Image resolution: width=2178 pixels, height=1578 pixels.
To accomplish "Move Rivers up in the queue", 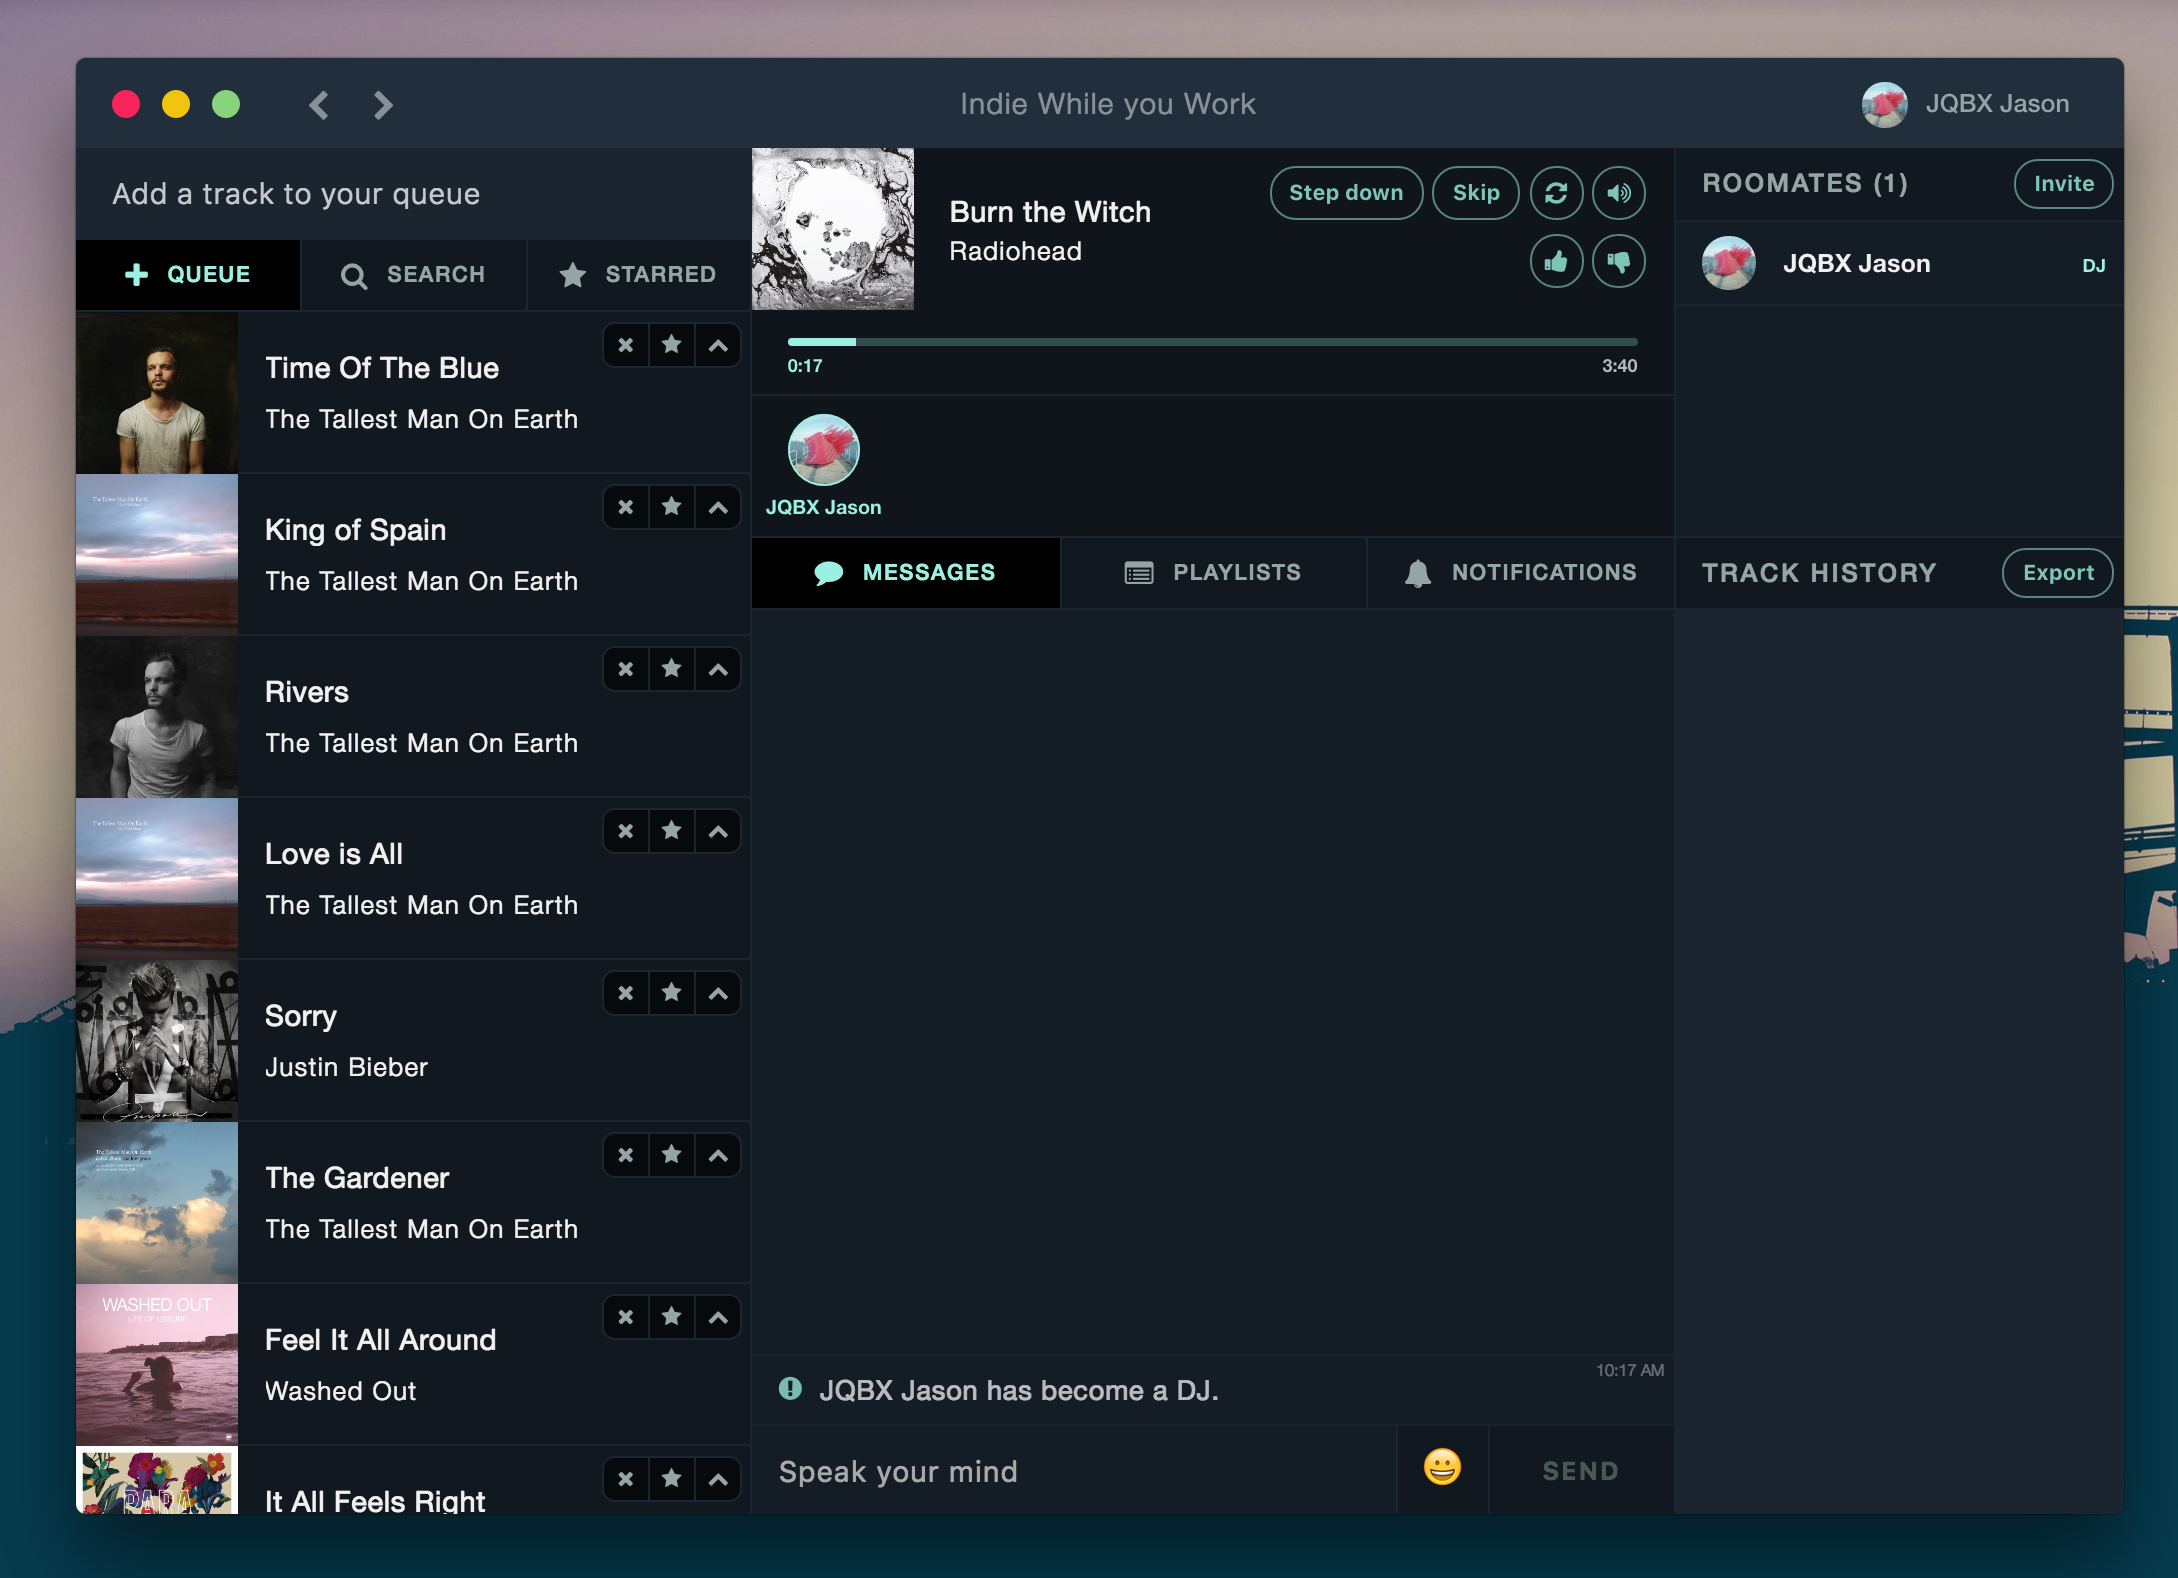I will click(x=718, y=669).
